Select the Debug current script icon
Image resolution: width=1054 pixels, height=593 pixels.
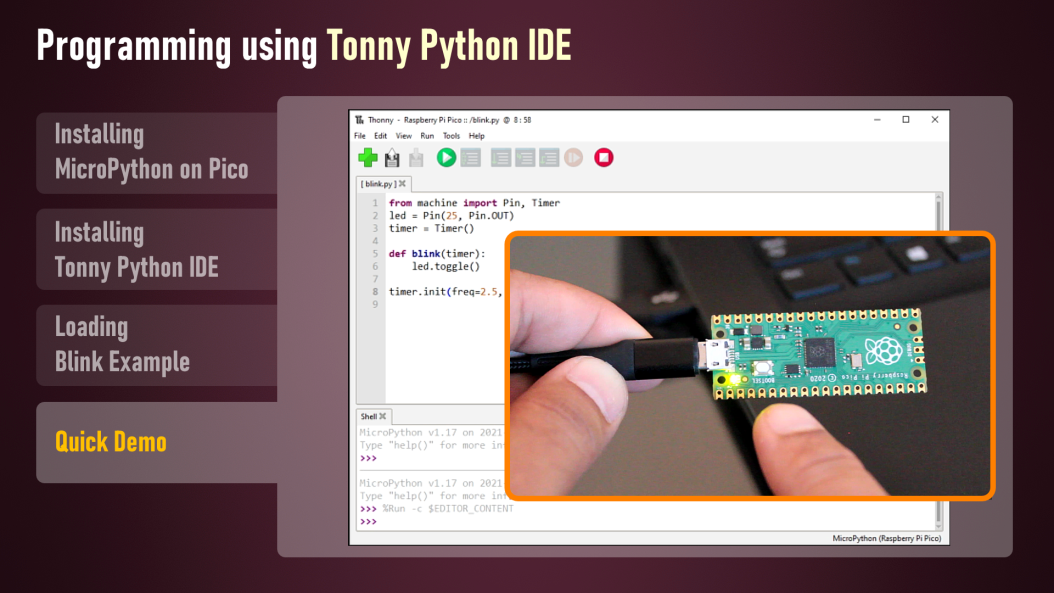471,157
